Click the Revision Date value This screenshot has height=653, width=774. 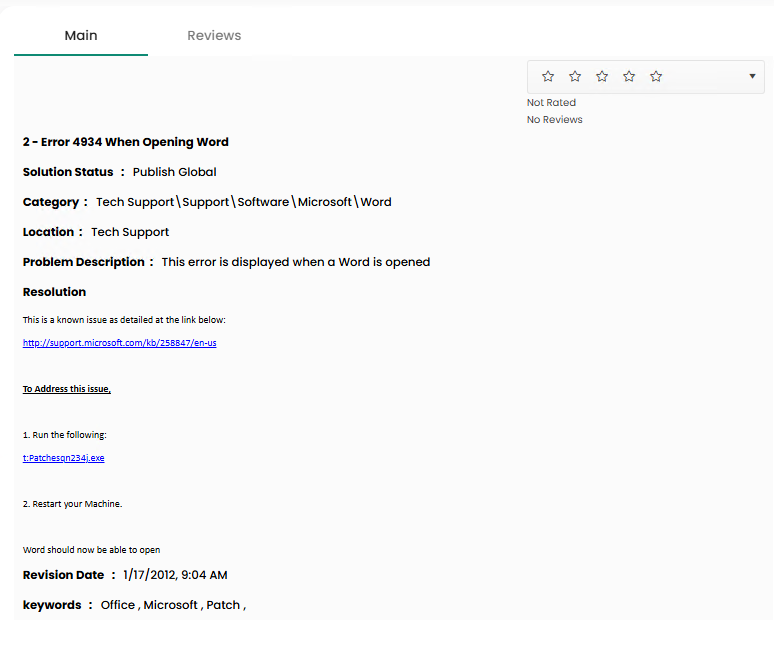pyautogui.click(x=175, y=575)
